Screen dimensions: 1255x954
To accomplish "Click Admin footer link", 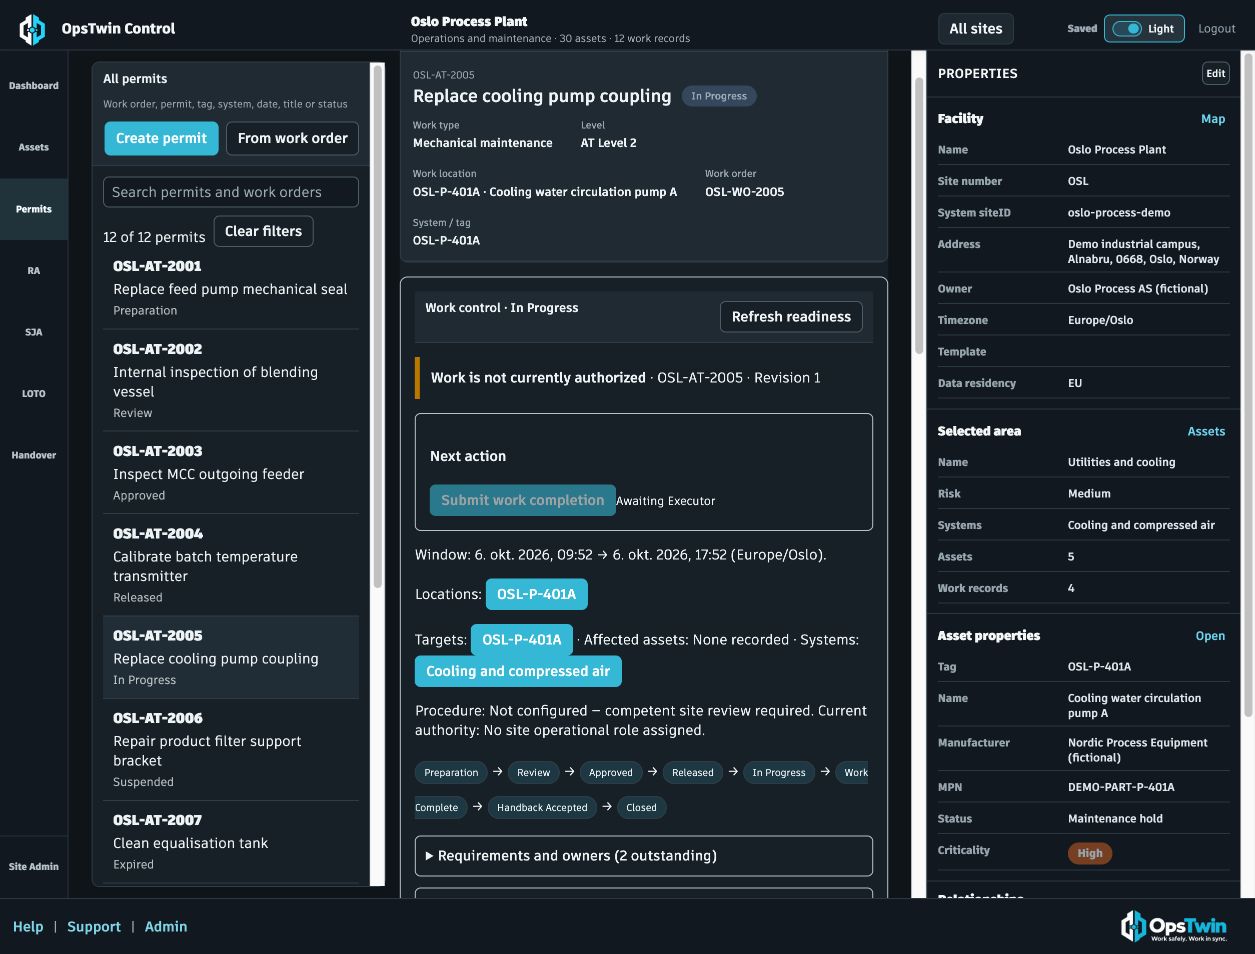I will click(166, 927).
